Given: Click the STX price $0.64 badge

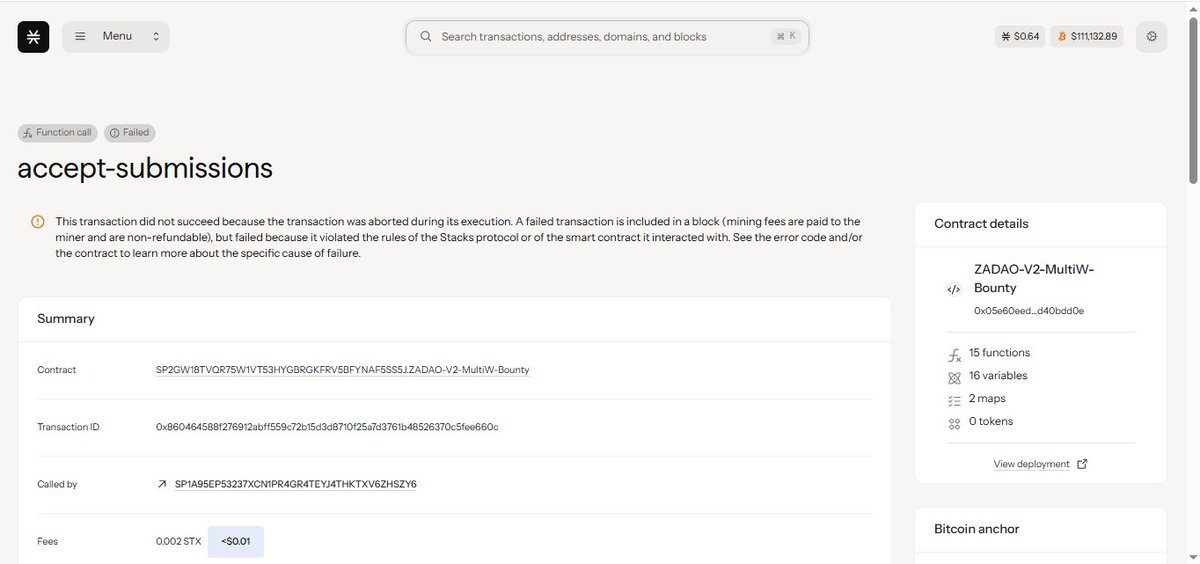Looking at the screenshot, I should [x=1019, y=36].
